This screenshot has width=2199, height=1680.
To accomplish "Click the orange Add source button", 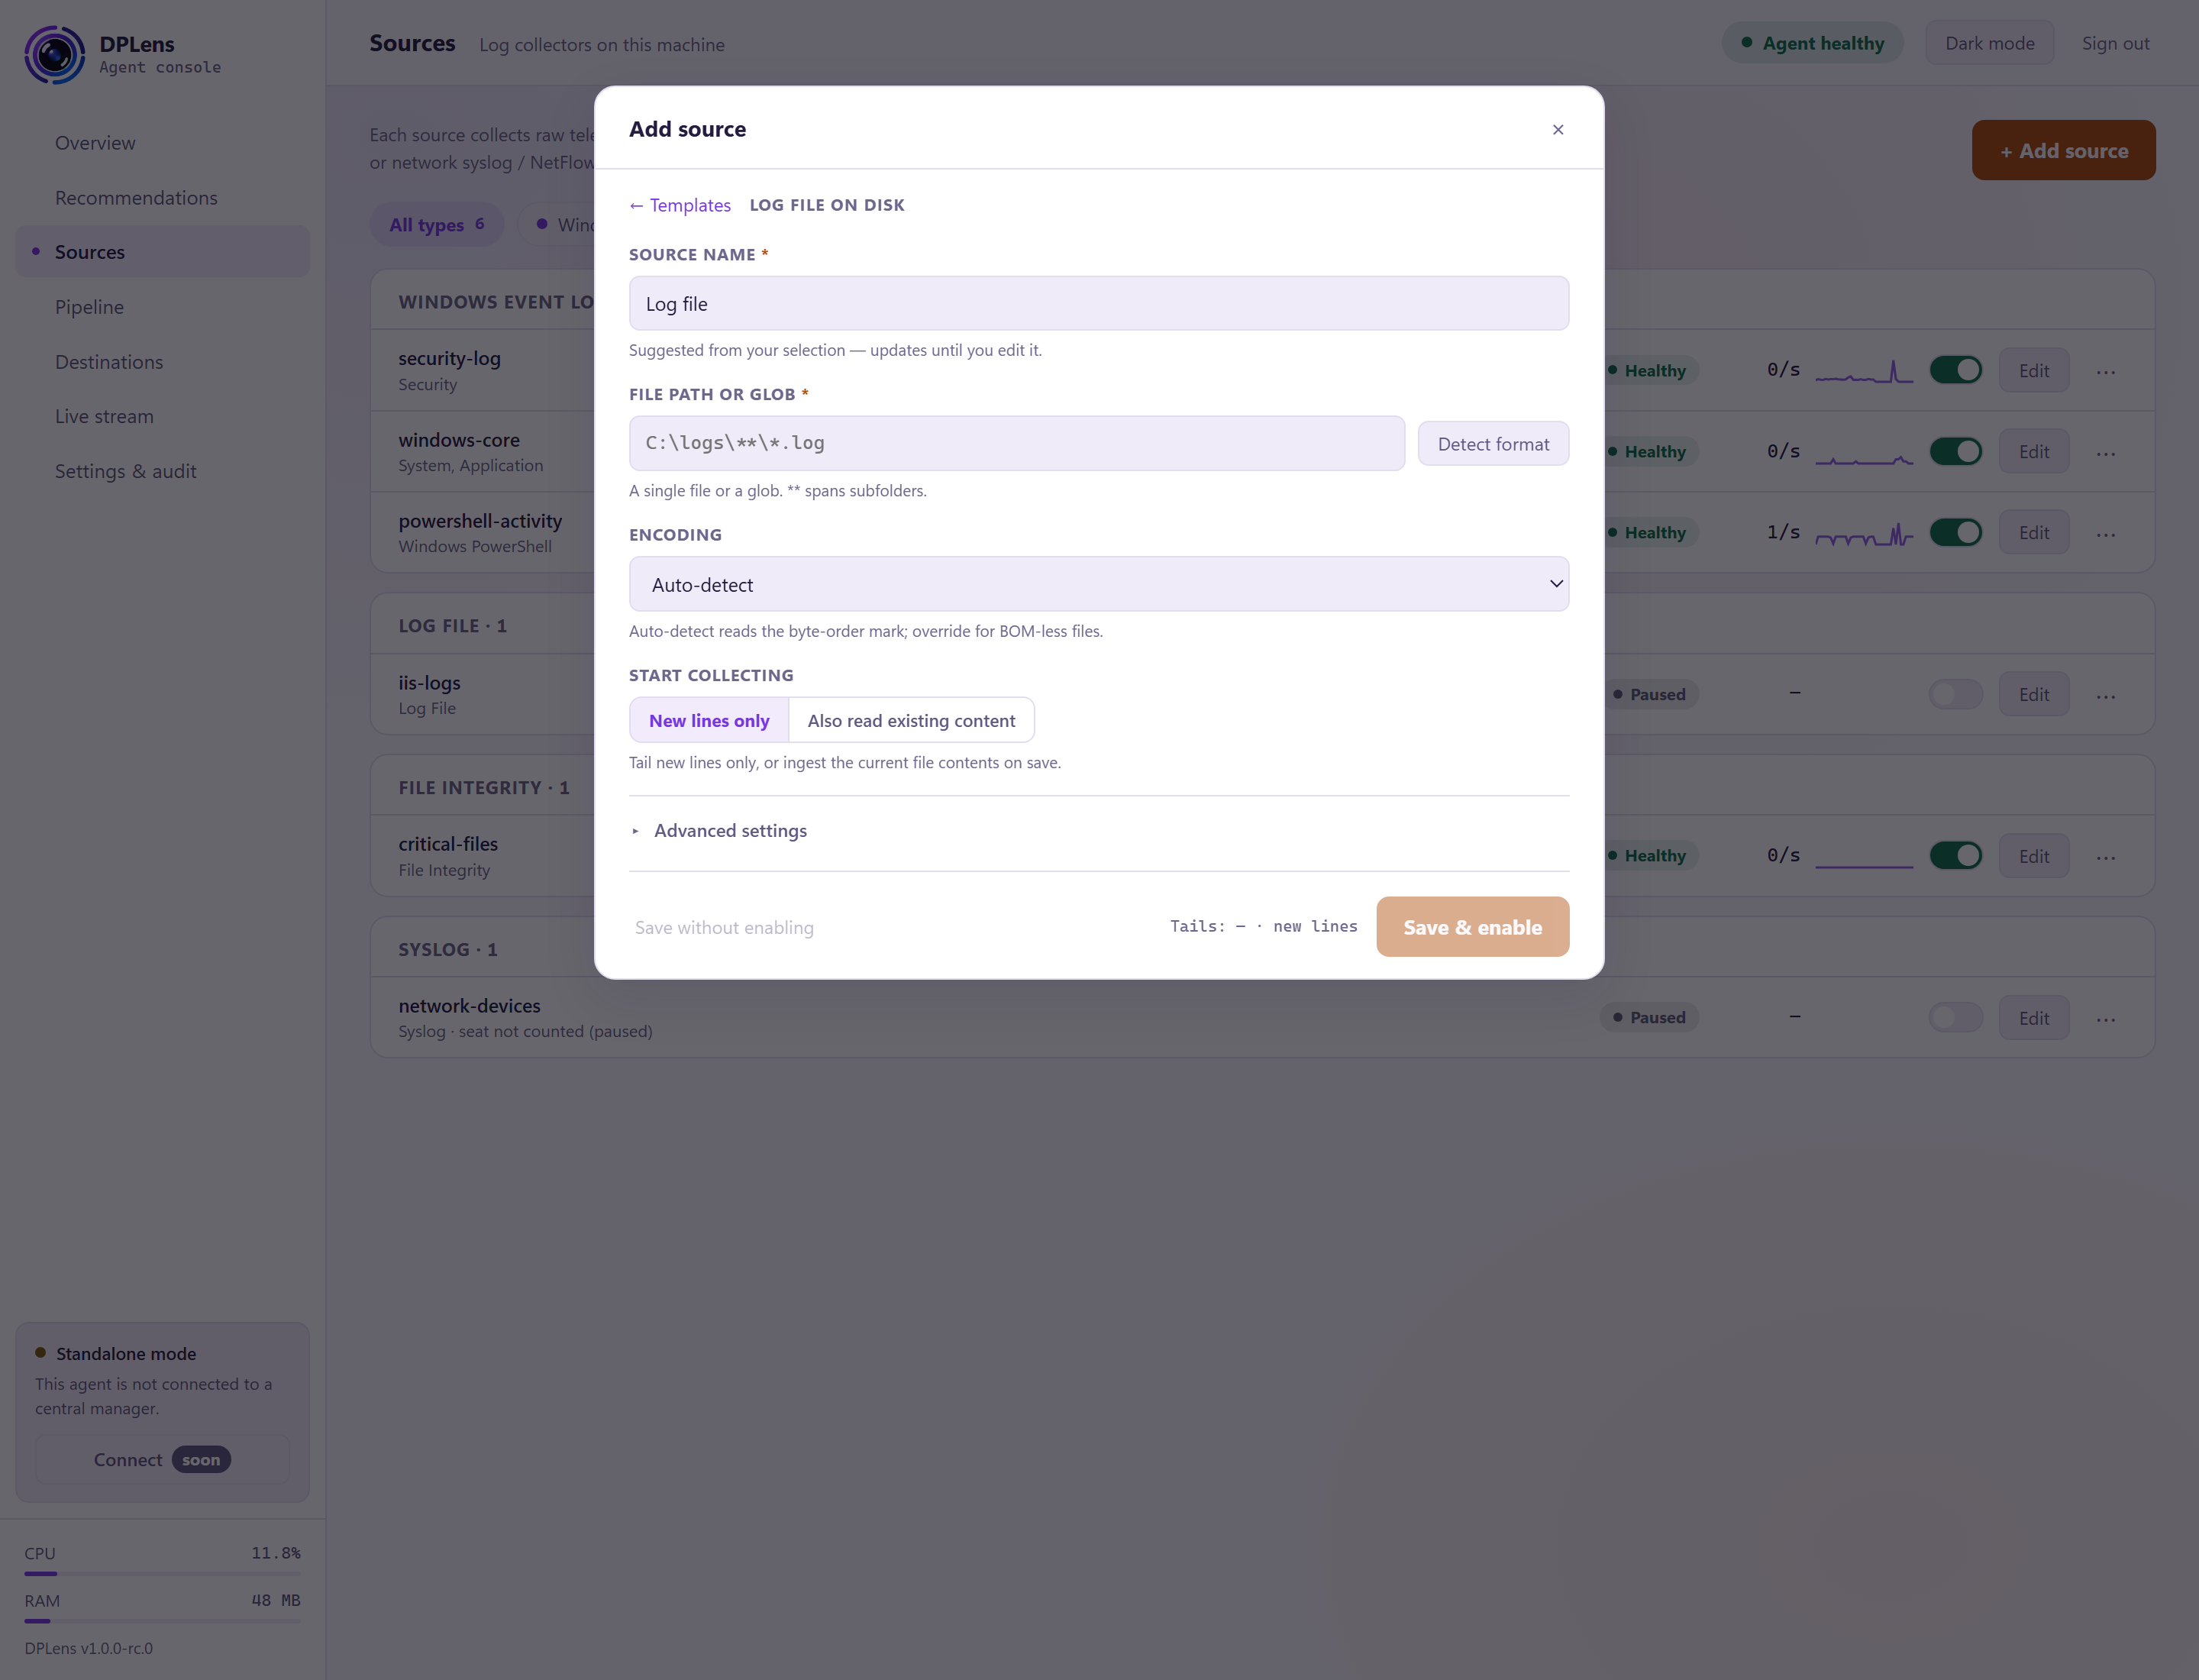I will [2063, 150].
